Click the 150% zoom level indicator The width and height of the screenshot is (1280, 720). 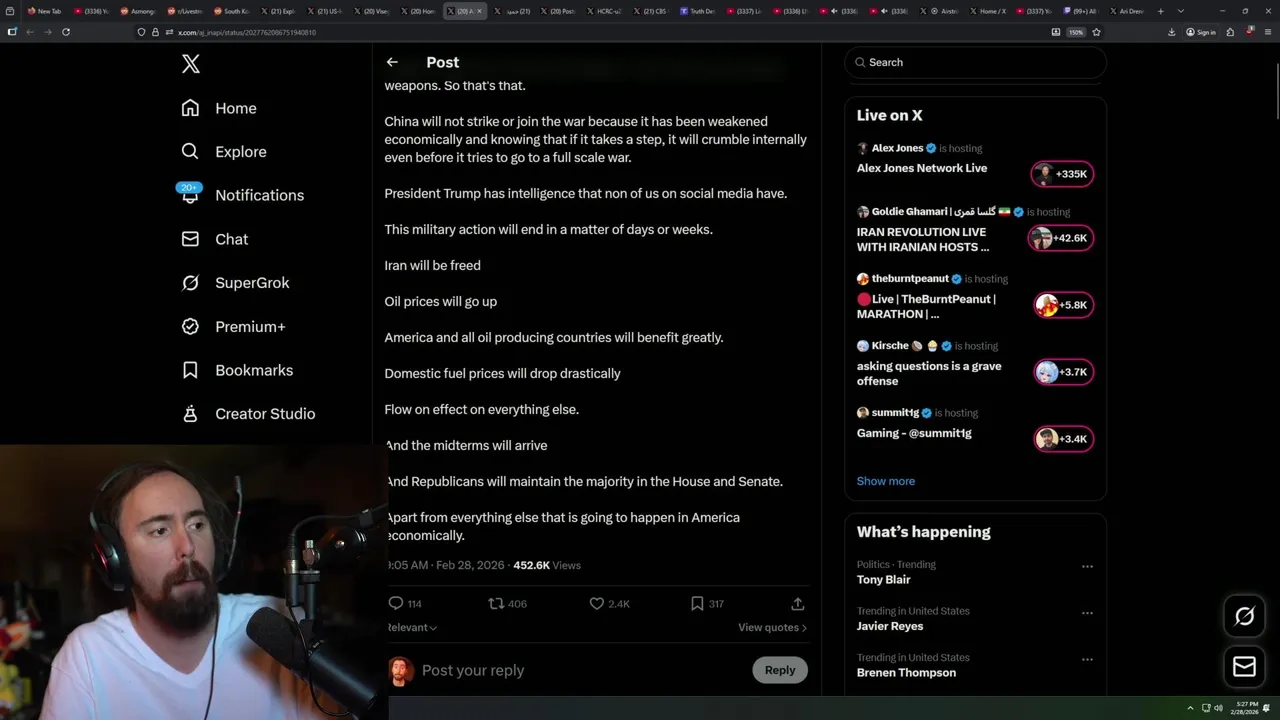pyautogui.click(x=1076, y=32)
